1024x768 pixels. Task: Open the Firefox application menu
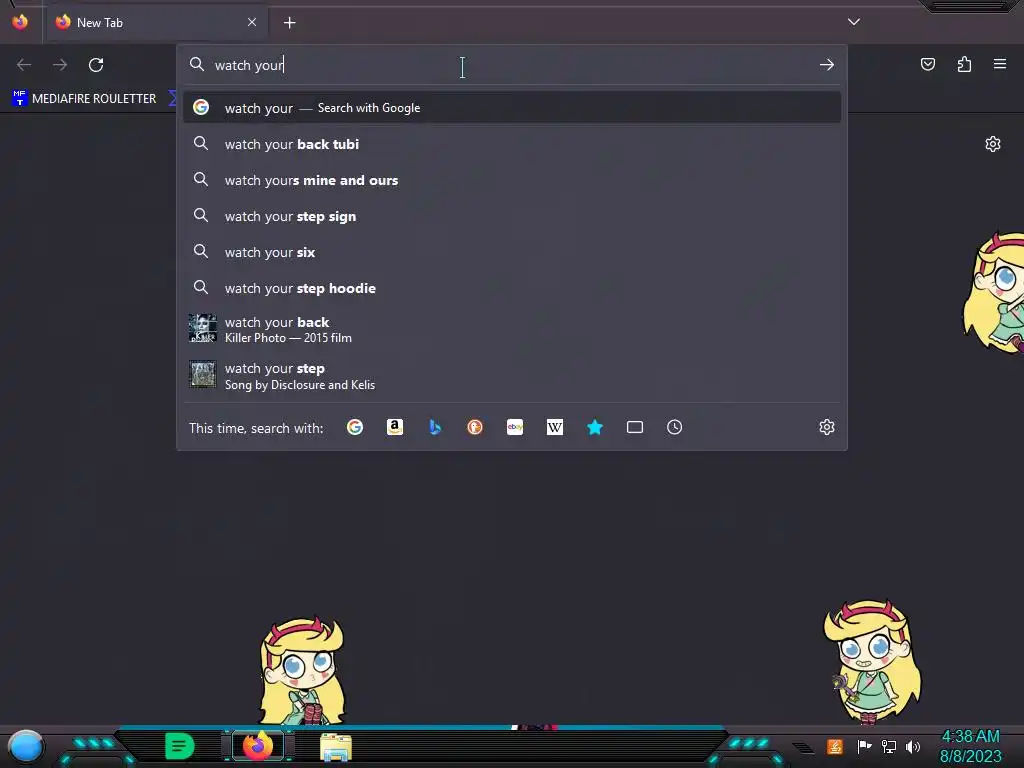pyautogui.click(x=1000, y=64)
